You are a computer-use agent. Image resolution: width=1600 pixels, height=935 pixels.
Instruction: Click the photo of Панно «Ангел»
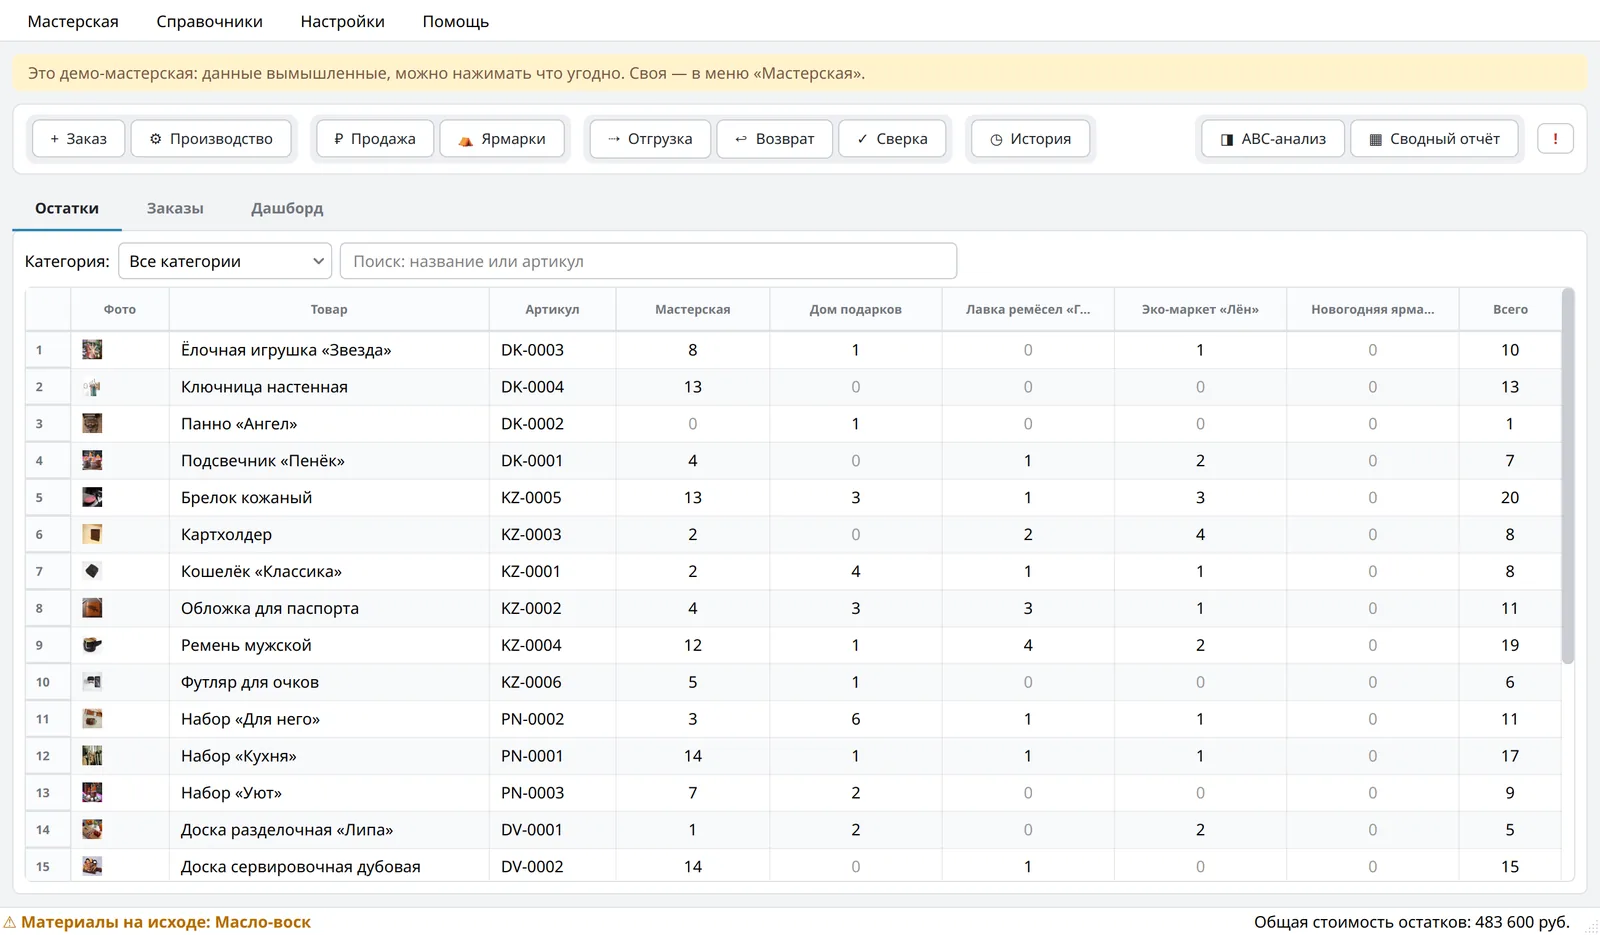pyautogui.click(x=92, y=424)
